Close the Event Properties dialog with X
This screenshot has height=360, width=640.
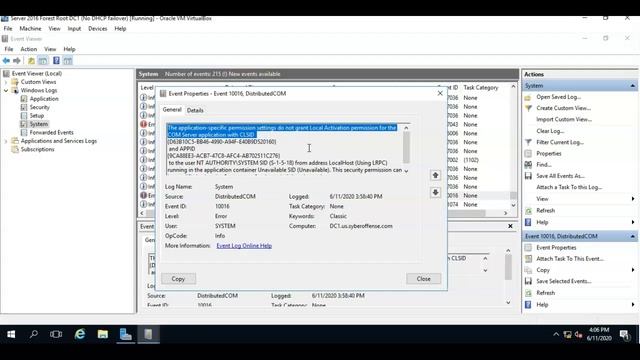coord(440,93)
